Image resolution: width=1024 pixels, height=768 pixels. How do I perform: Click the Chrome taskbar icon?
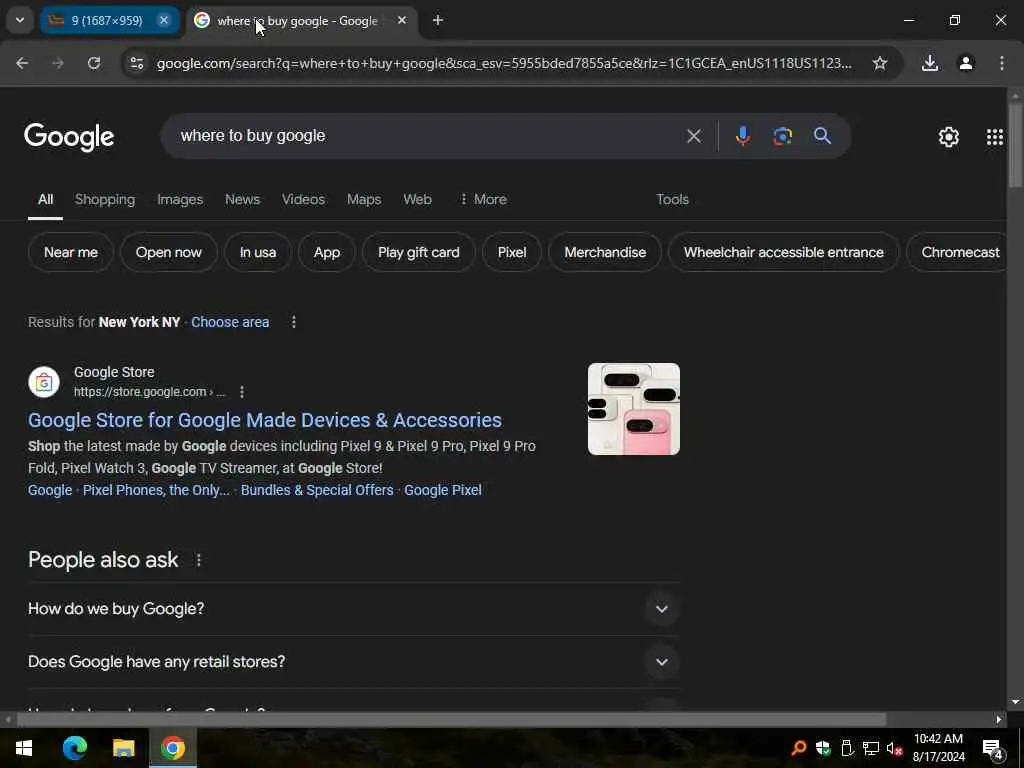[172, 748]
